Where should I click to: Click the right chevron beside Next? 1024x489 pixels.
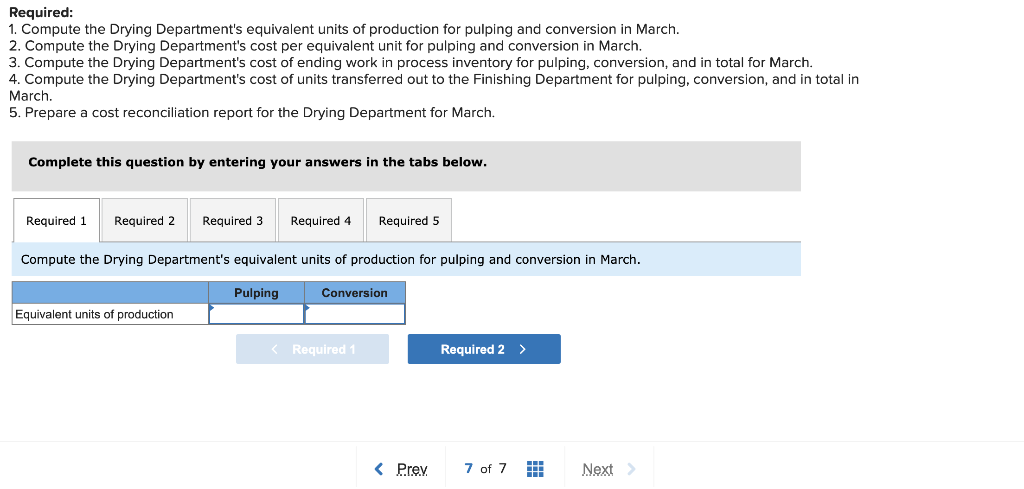[631, 469]
